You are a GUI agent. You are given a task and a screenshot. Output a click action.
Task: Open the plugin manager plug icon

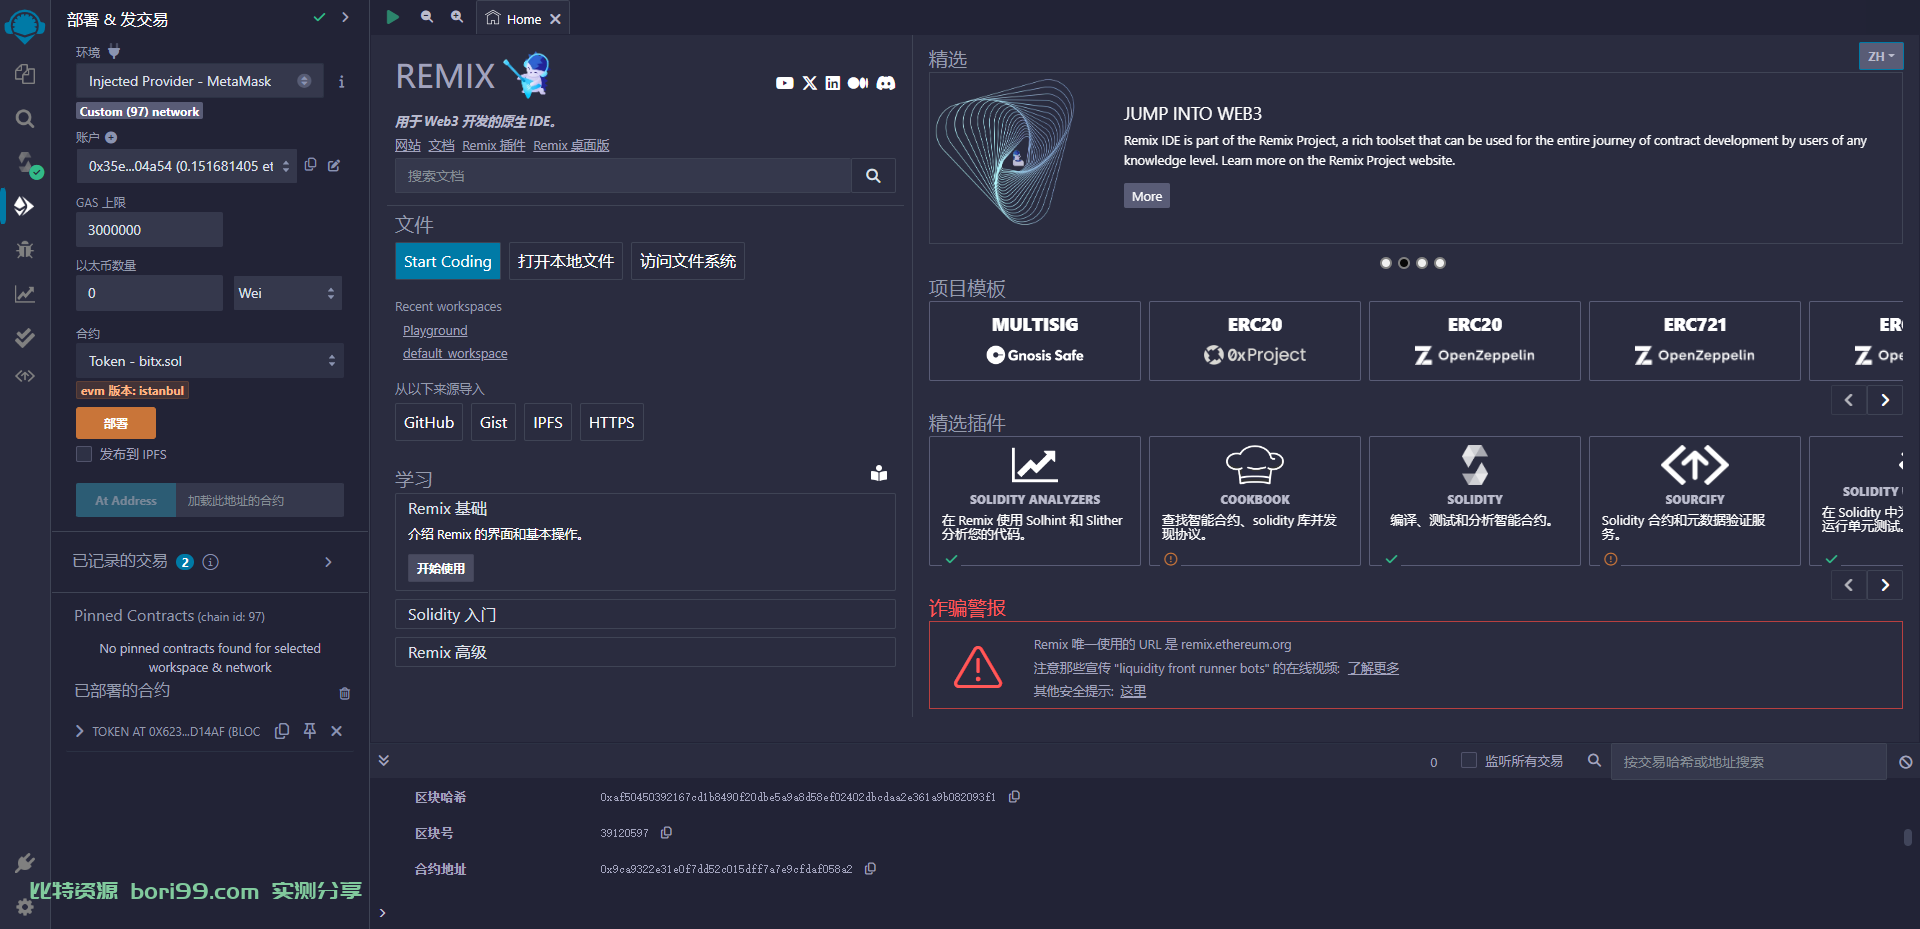pos(25,863)
